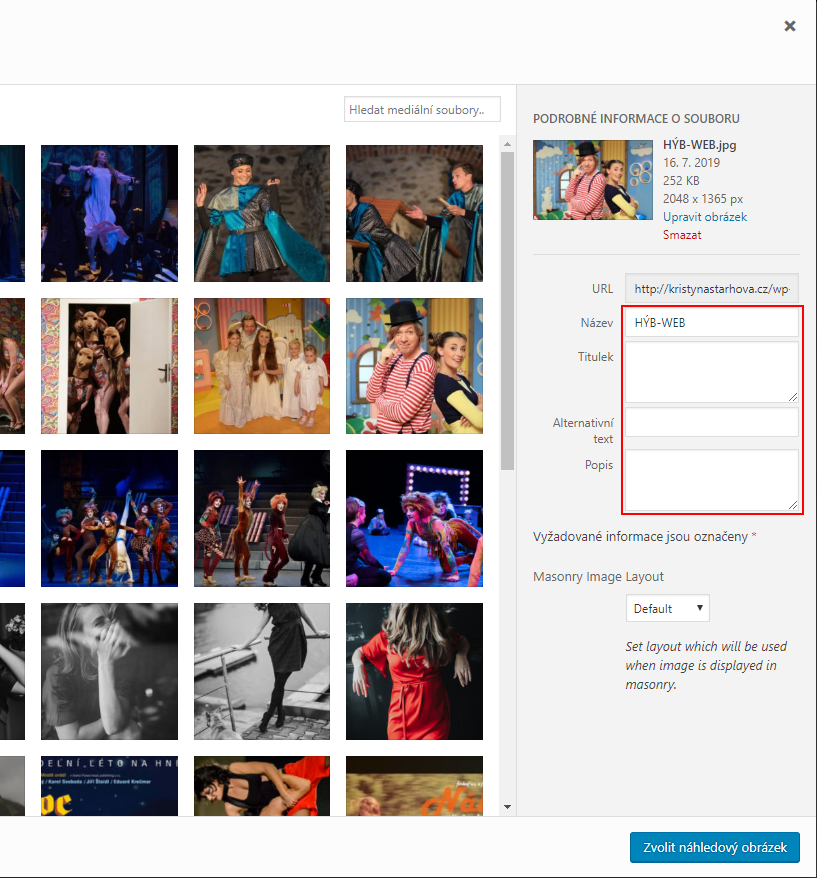Click the Popis text area
The height and width of the screenshot is (878, 817).
(711, 480)
